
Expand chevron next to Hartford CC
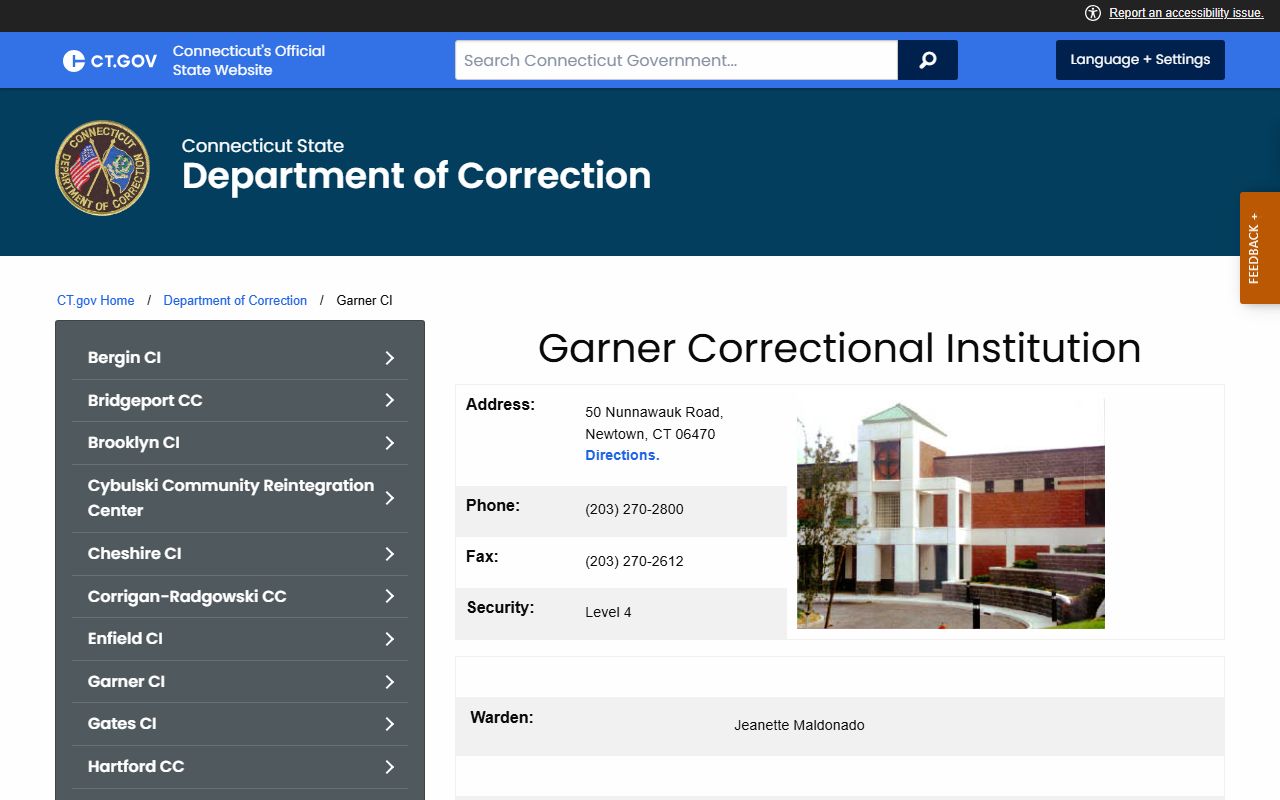point(390,767)
